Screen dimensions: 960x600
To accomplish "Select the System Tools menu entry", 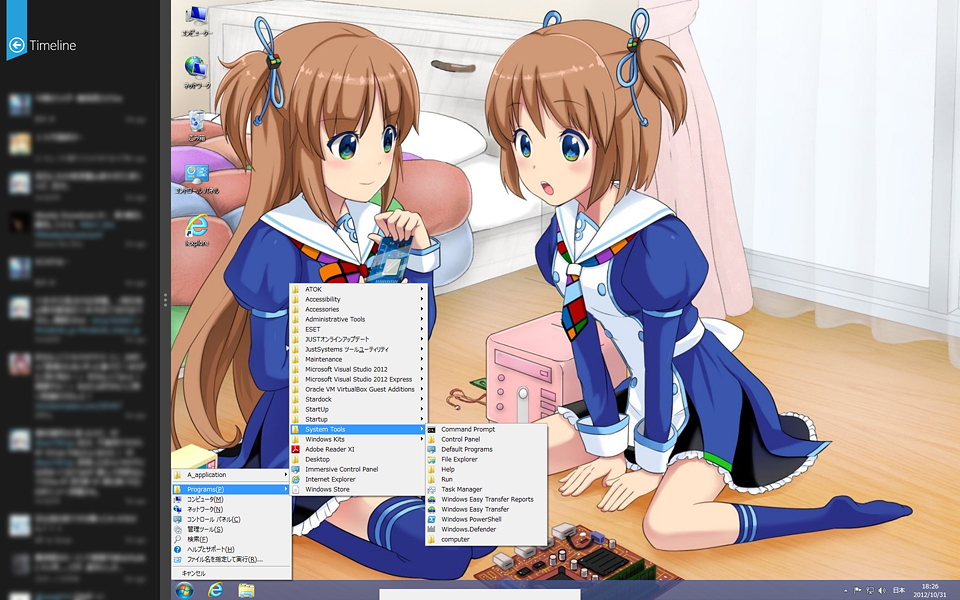I will [x=358, y=429].
